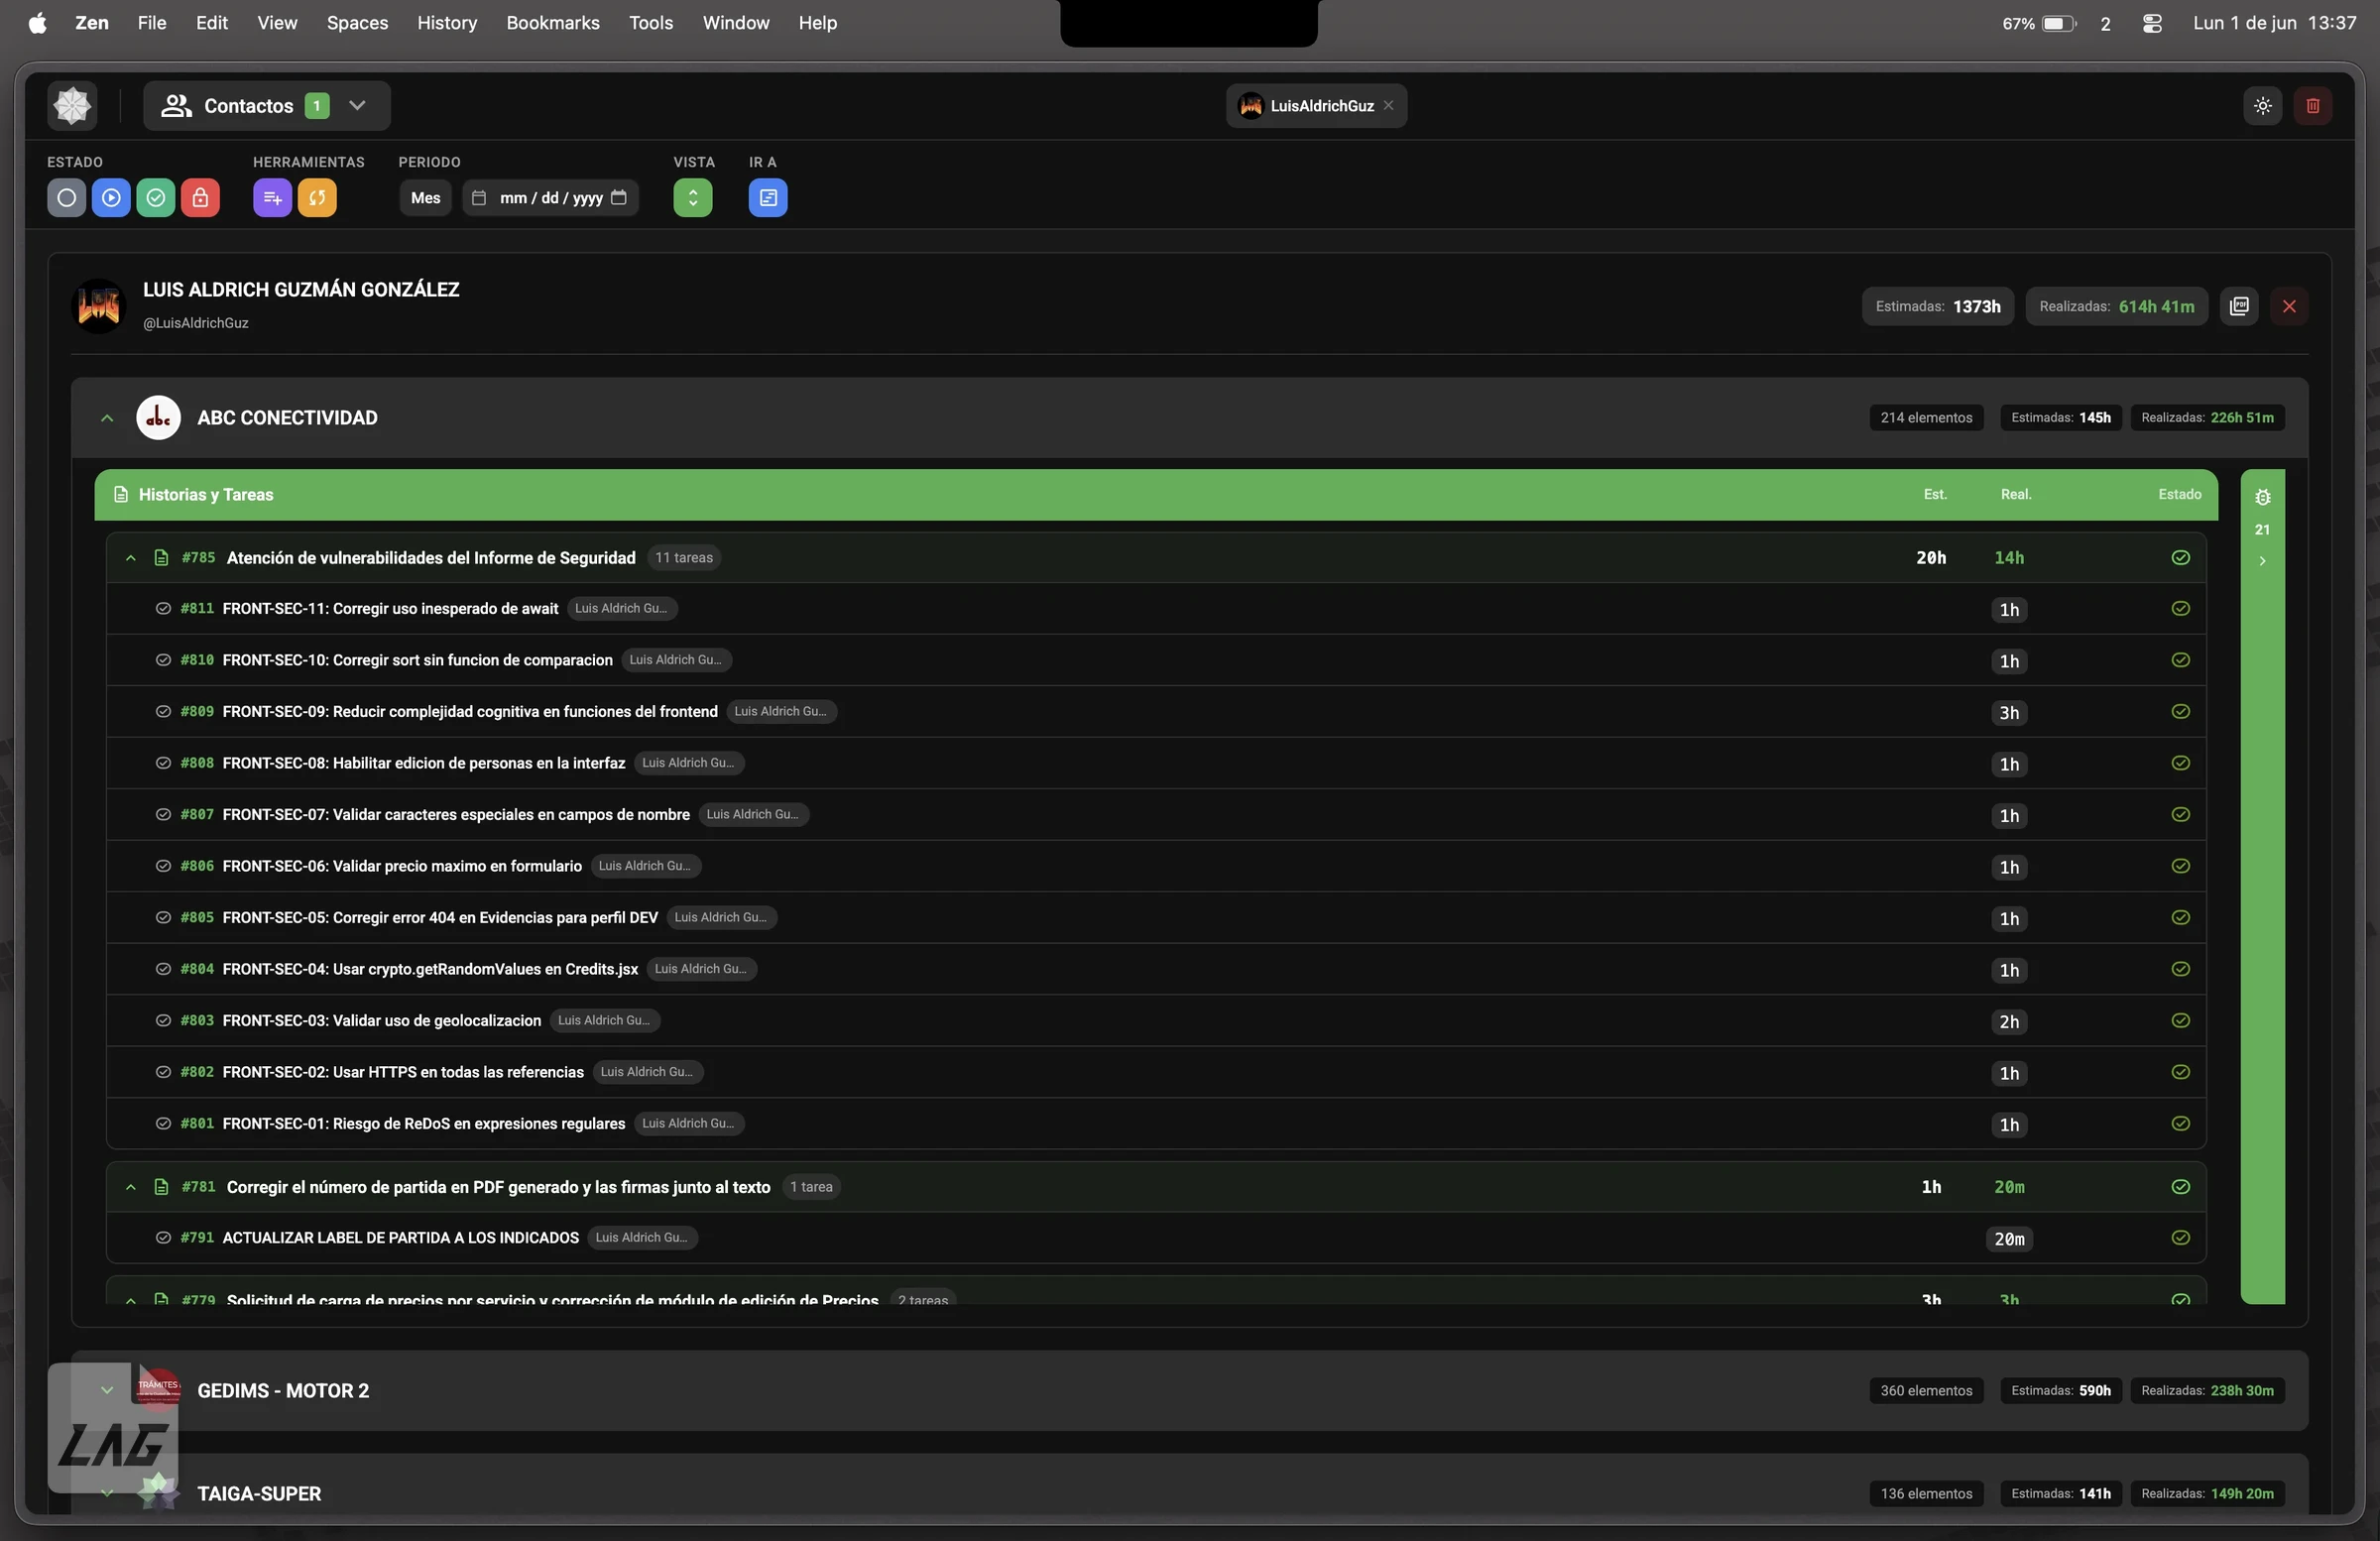Click the document icon of story #781
The width and height of the screenshot is (2380, 1541).
click(161, 1187)
